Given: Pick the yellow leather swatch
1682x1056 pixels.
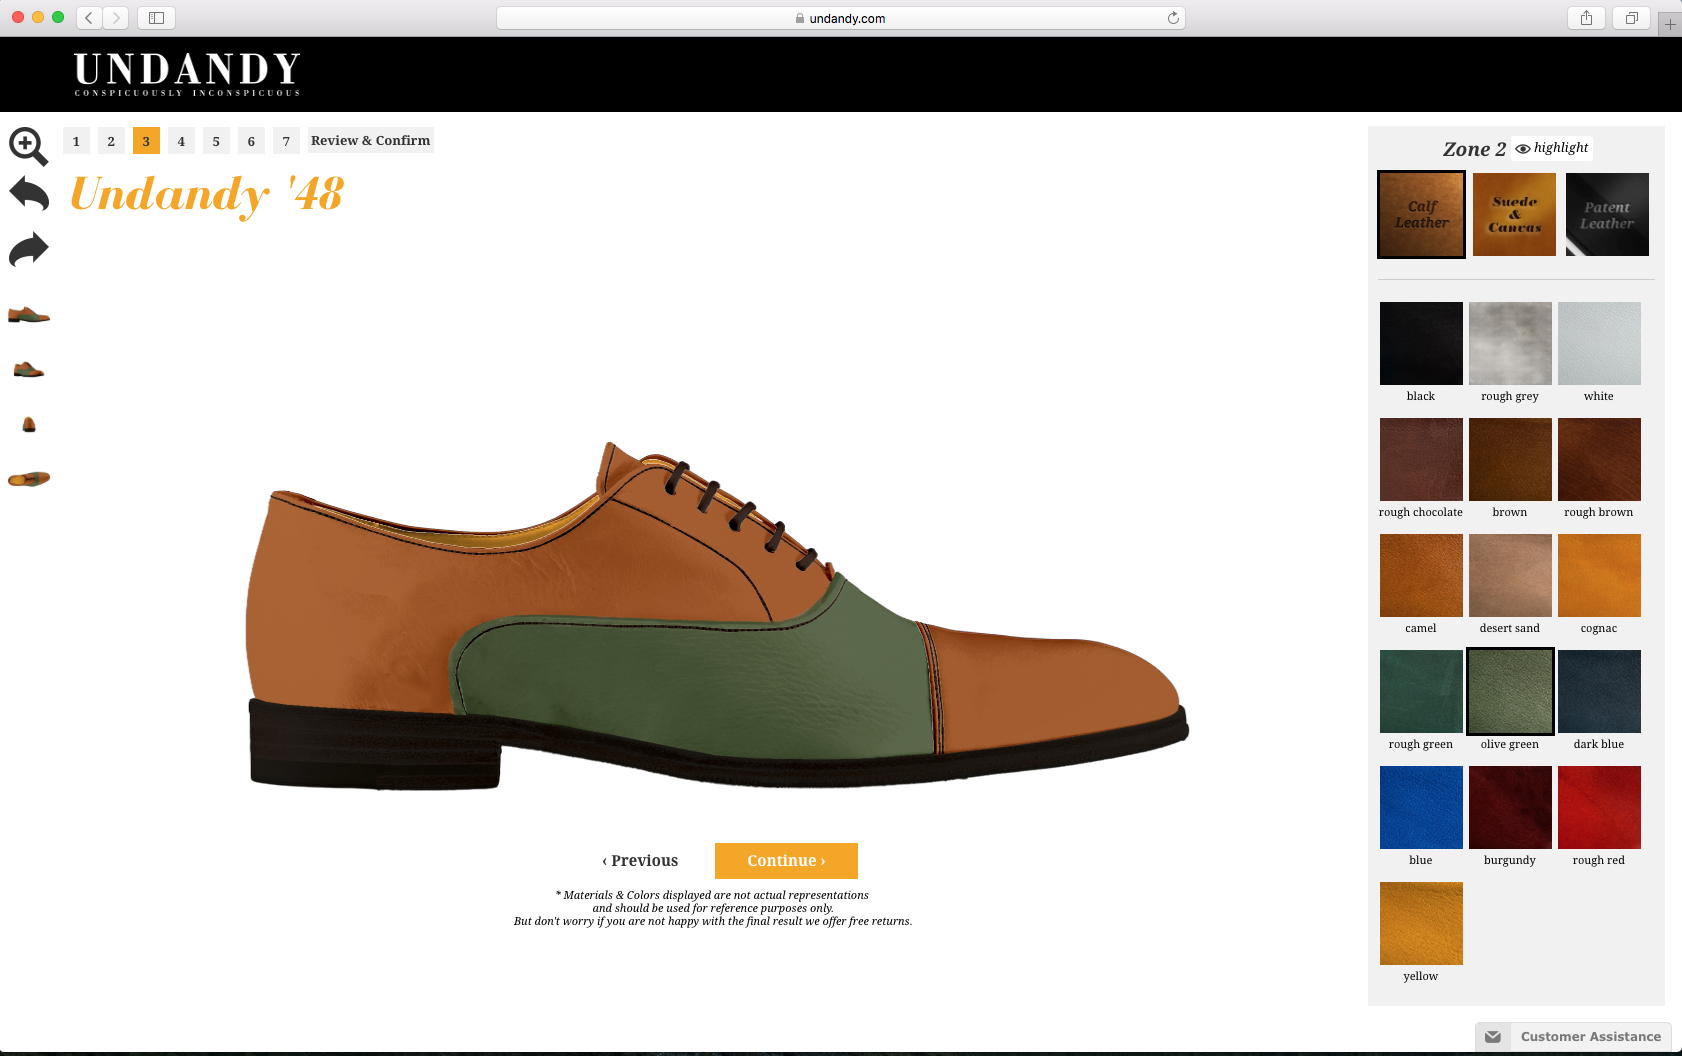Looking at the screenshot, I should point(1421,923).
